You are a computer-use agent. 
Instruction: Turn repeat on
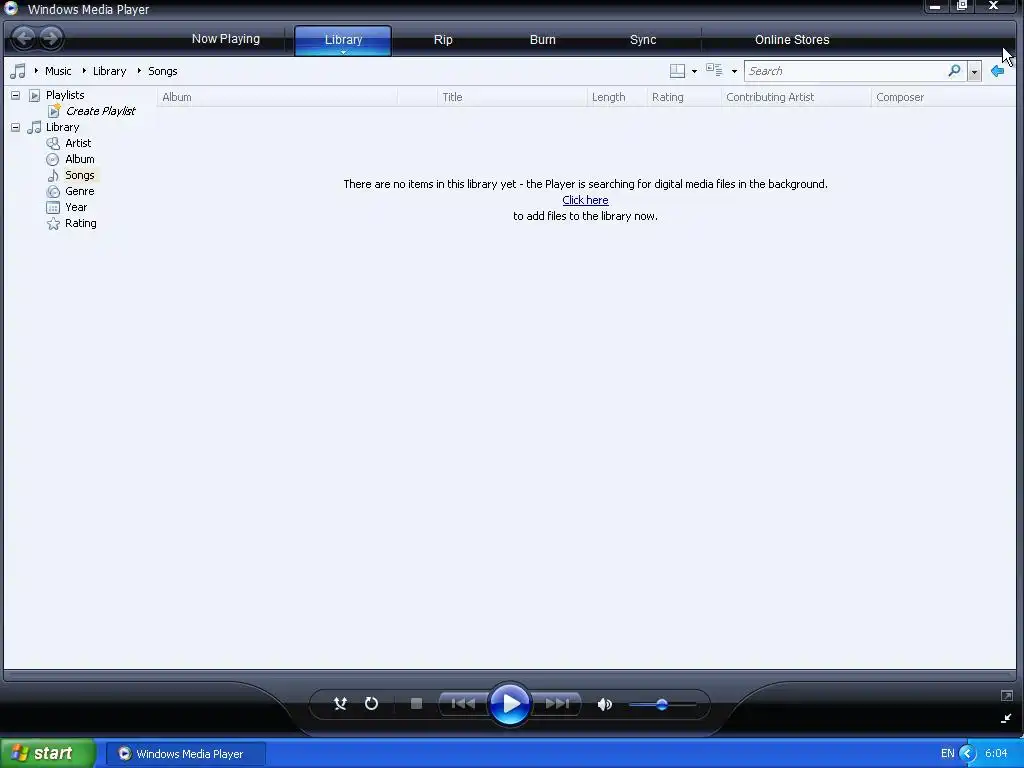tap(371, 703)
